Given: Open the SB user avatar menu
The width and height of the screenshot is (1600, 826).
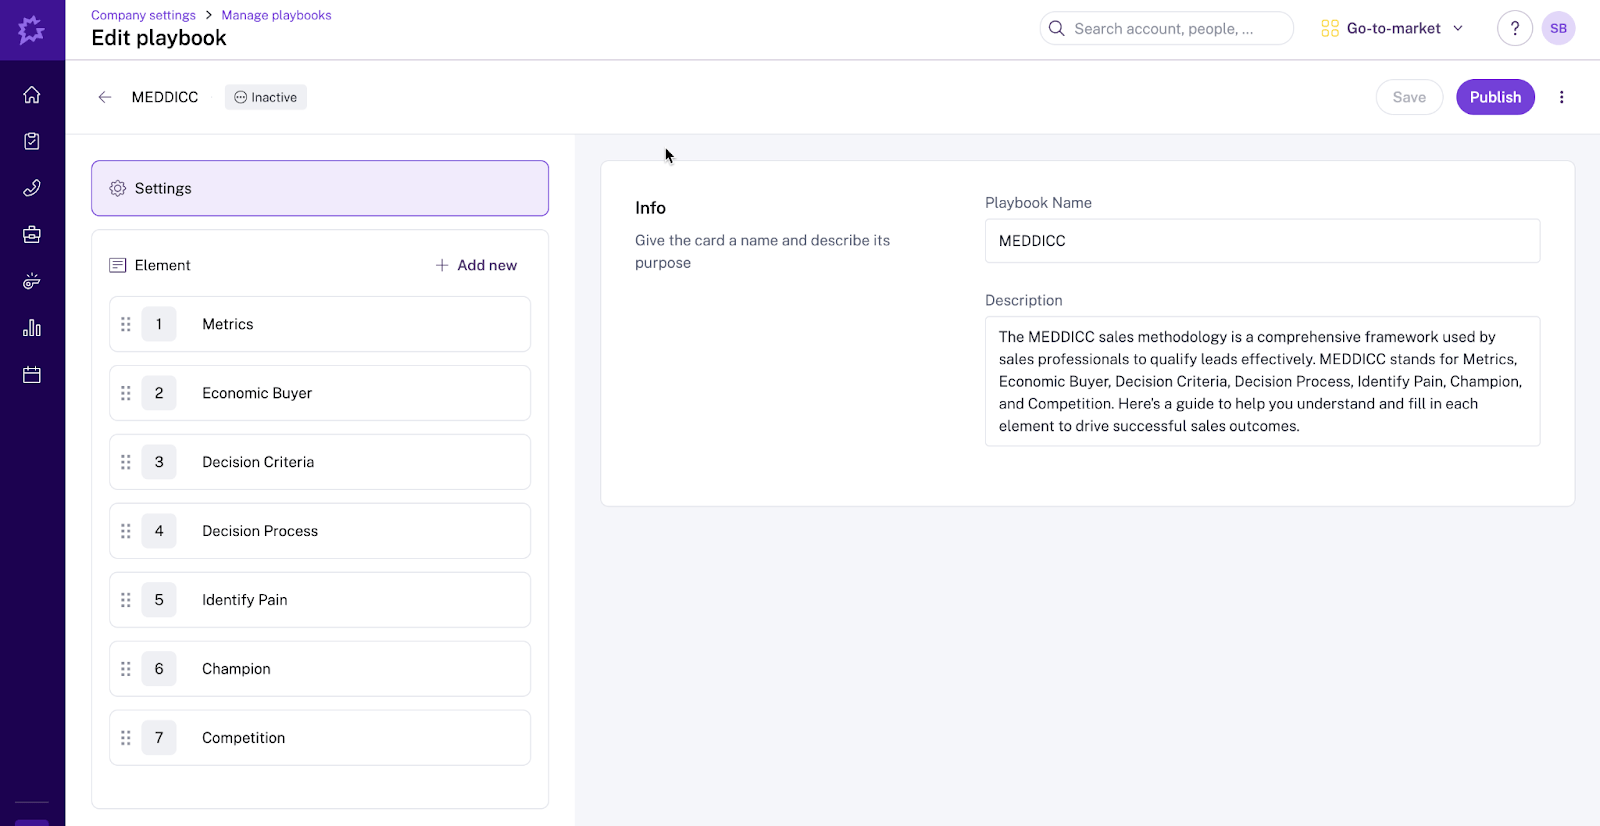Looking at the screenshot, I should pyautogui.click(x=1558, y=28).
